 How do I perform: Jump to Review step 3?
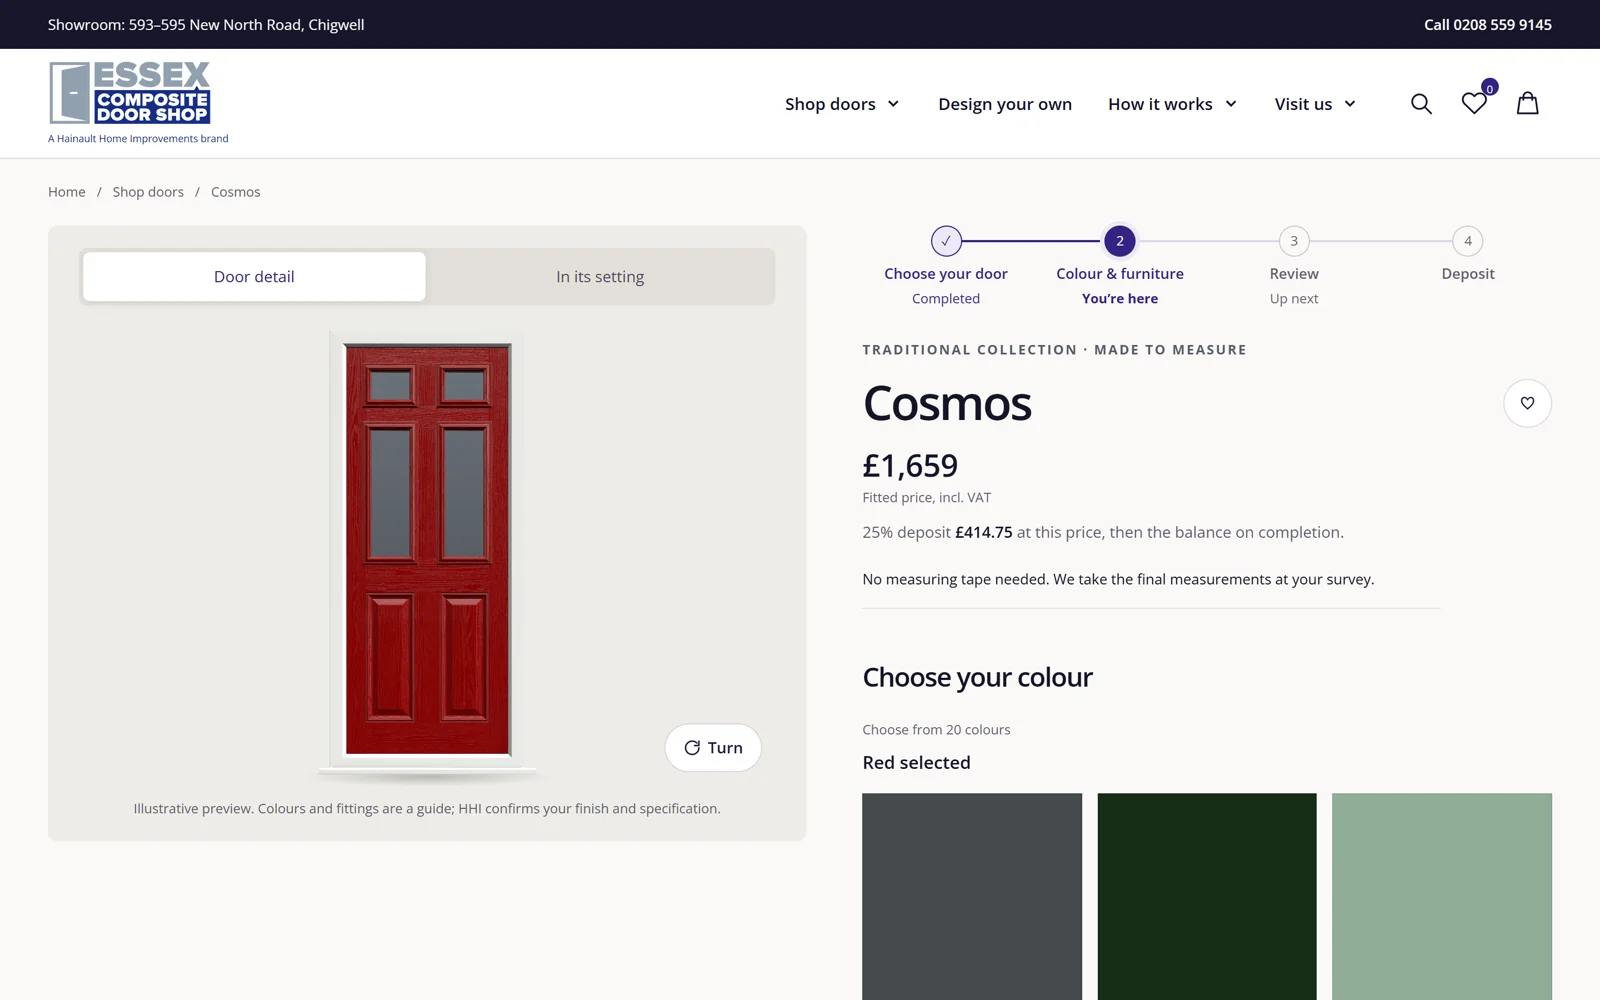pos(1294,266)
